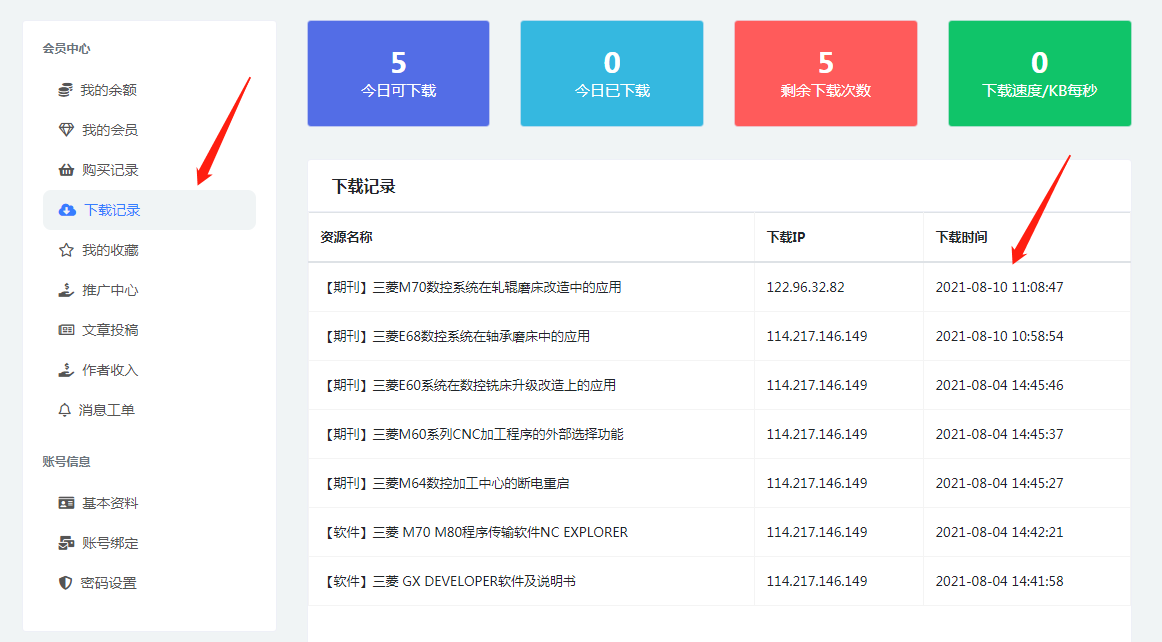Viewport: 1162px width, 642px height.
Task: Click the 账号信息 sidebar heading
Action: coord(66,461)
